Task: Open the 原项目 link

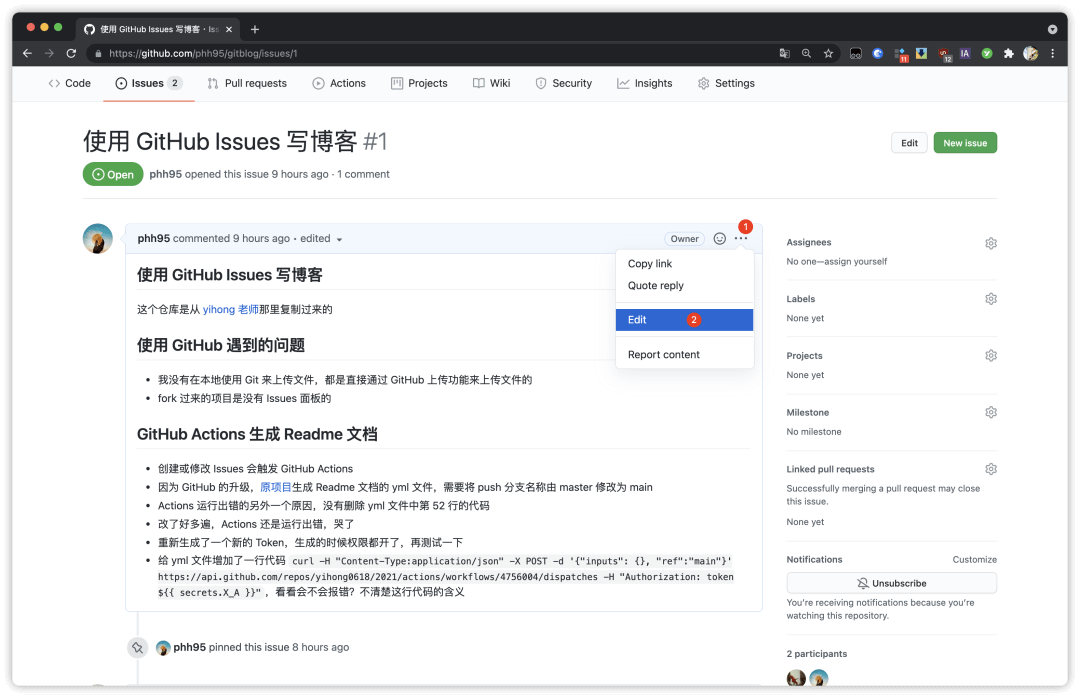Action: click(276, 487)
